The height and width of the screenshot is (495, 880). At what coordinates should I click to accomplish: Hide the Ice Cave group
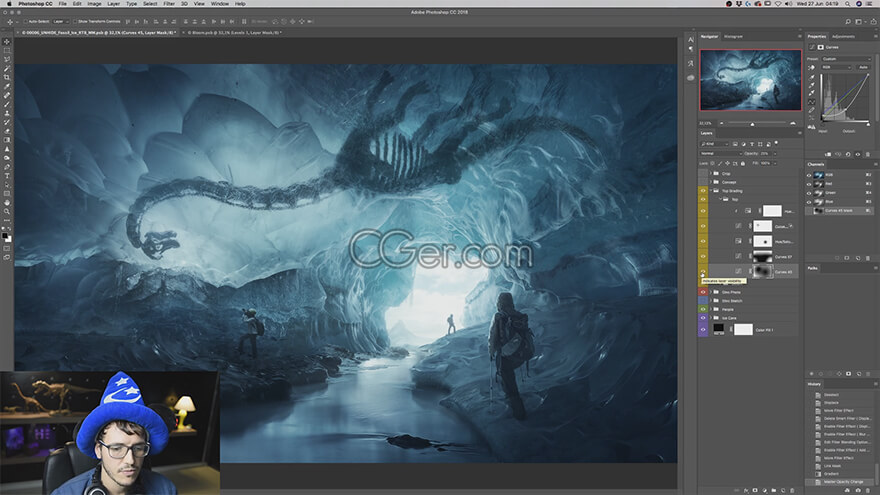pyautogui.click(x=703, y=318)
